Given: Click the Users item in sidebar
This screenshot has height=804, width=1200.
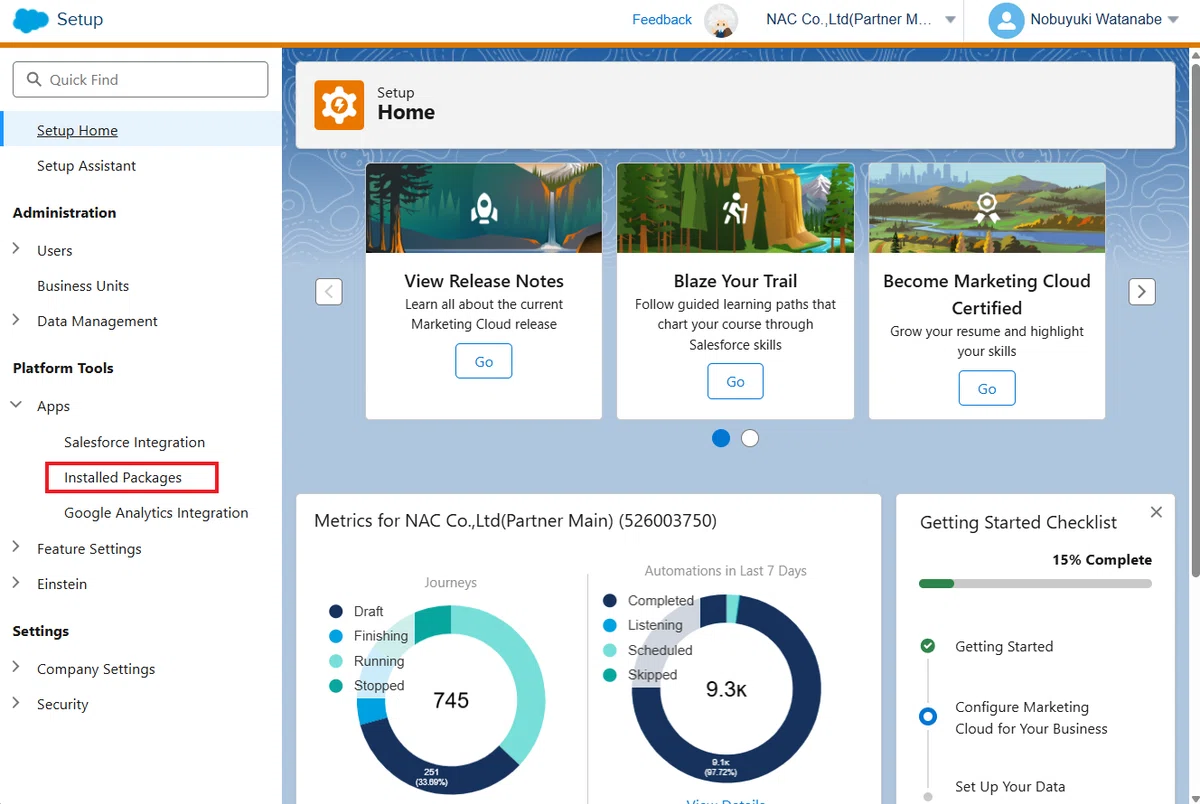Looking at the screenshot, I should coord(55,251).
